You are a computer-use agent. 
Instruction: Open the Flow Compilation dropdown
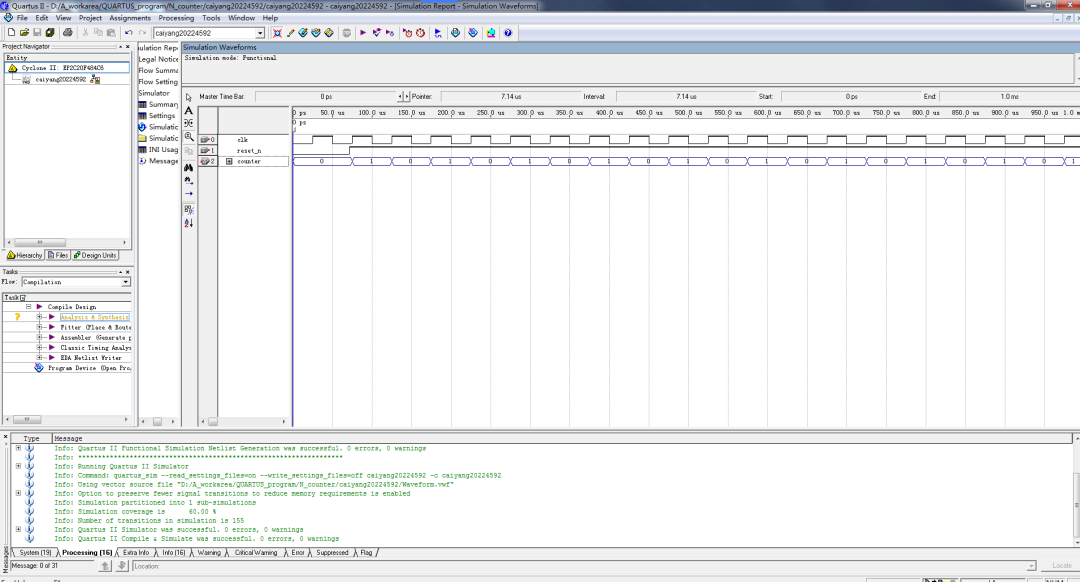pyautogui.click(x=125, y=282)
